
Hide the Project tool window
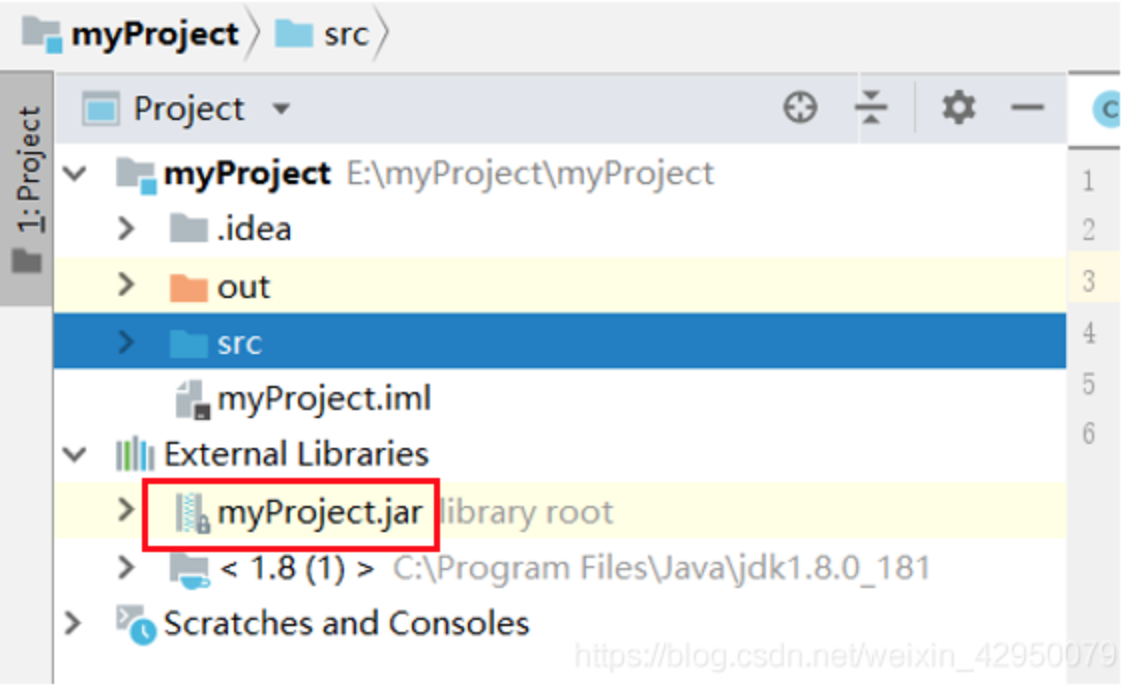coord(1027,108)
